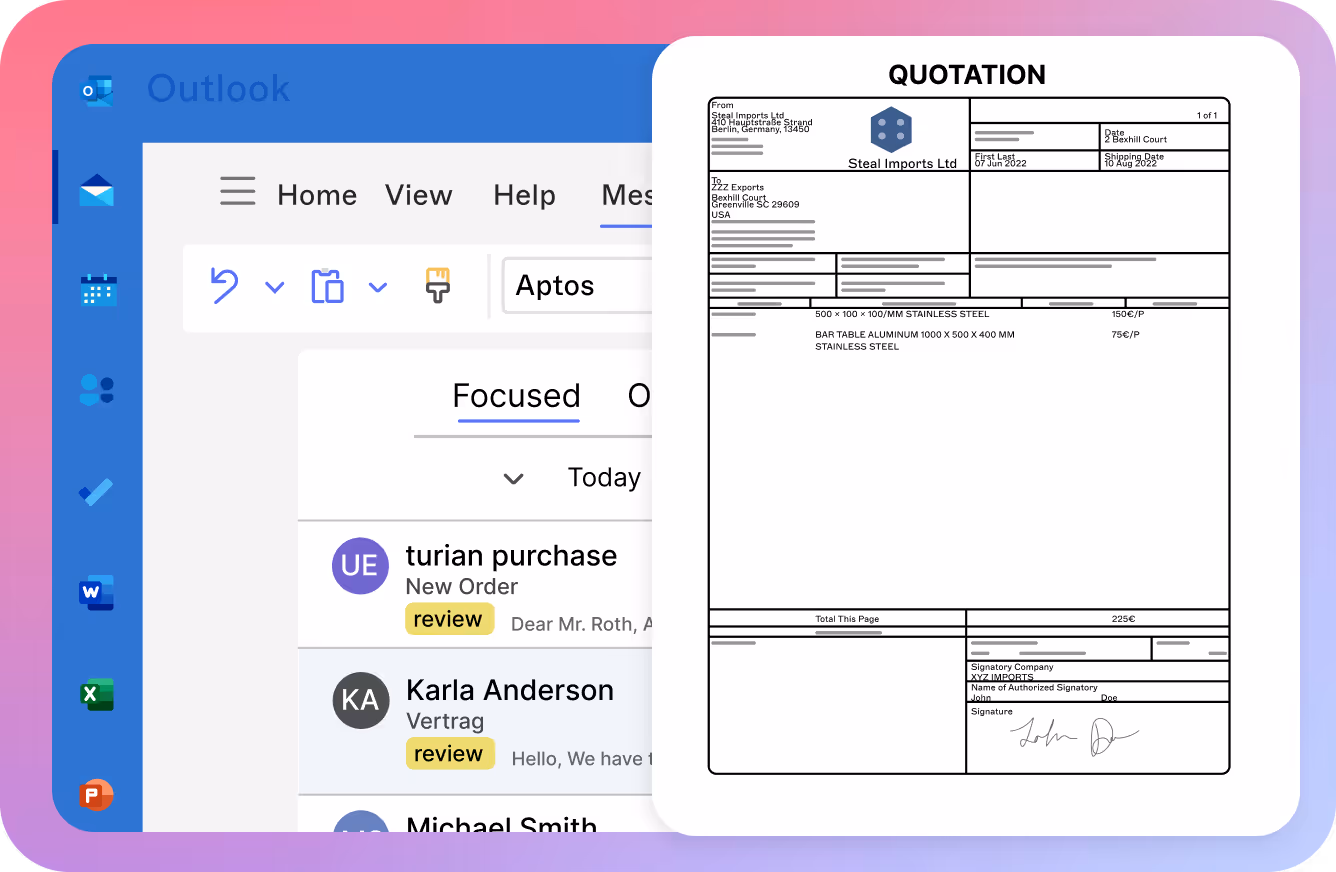Click the XYZ IMPORTS signatory company
Image resolution: width=1336 pixels, height=872 pixels.
[x=1002, y=677]
